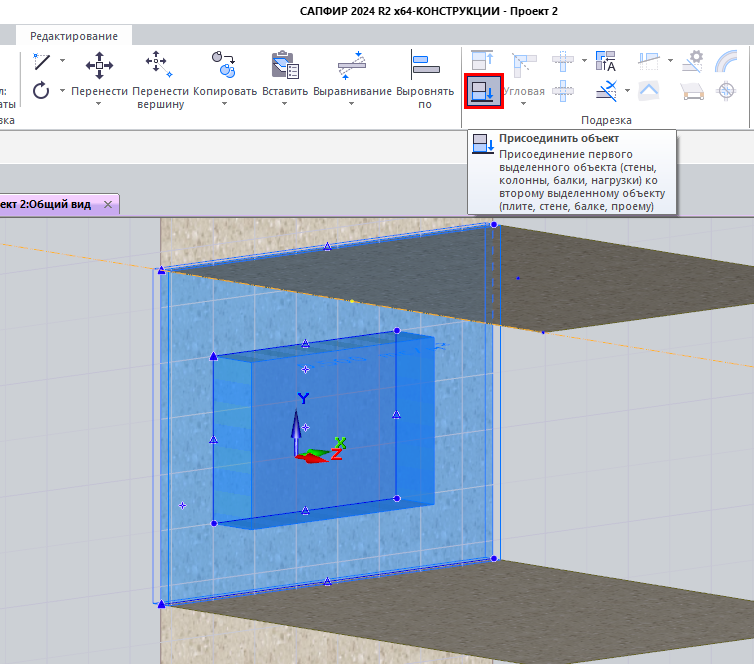The height and width of the screenshot is (664, 754).
Task: Open dropdown arrow under Перенести
Action: (99, 104)
